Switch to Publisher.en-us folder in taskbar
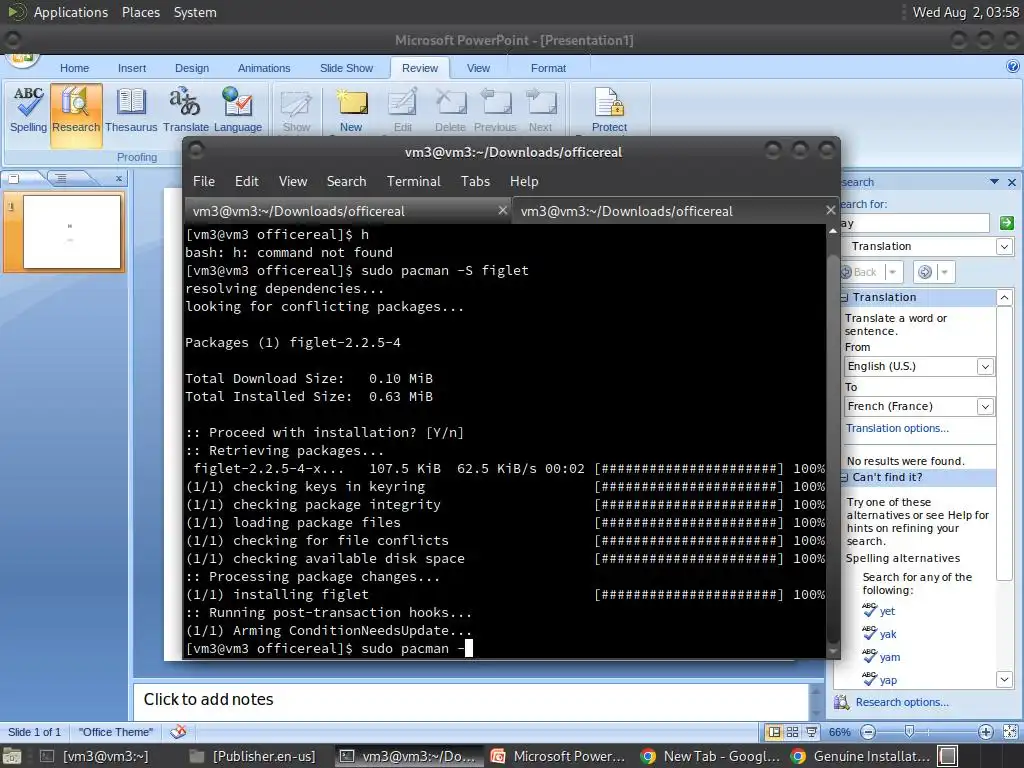This screenshot has height=768, width=1024. [253, 756]
